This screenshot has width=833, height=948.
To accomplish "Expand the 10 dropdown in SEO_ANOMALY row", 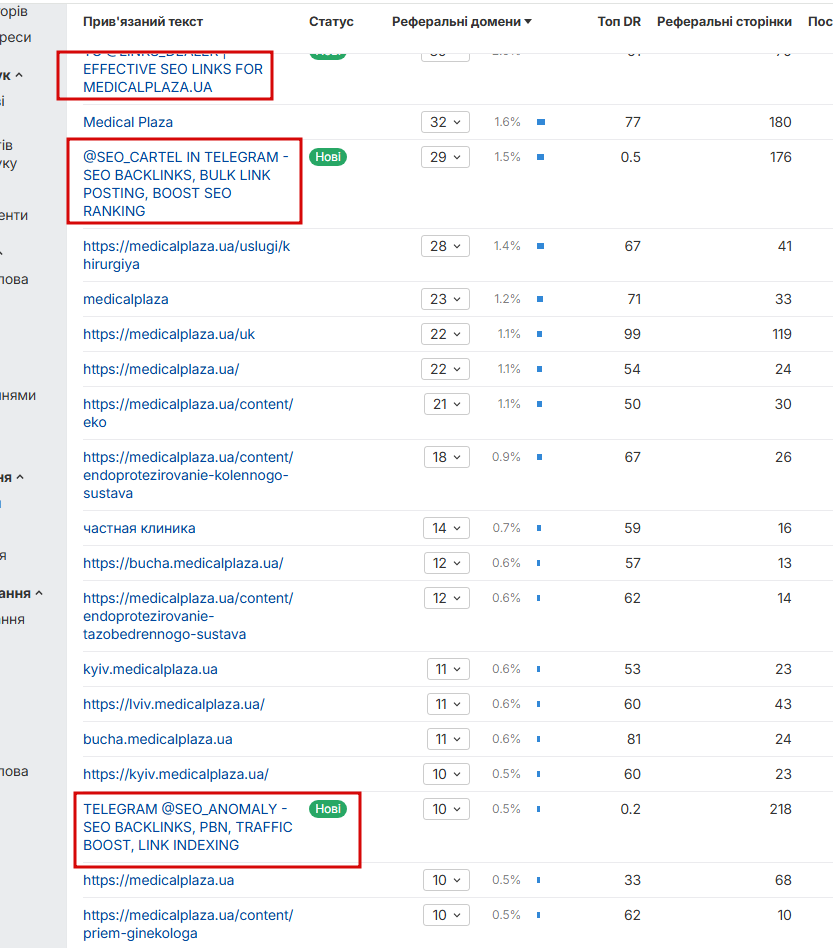I will click(x=446, y=810).
